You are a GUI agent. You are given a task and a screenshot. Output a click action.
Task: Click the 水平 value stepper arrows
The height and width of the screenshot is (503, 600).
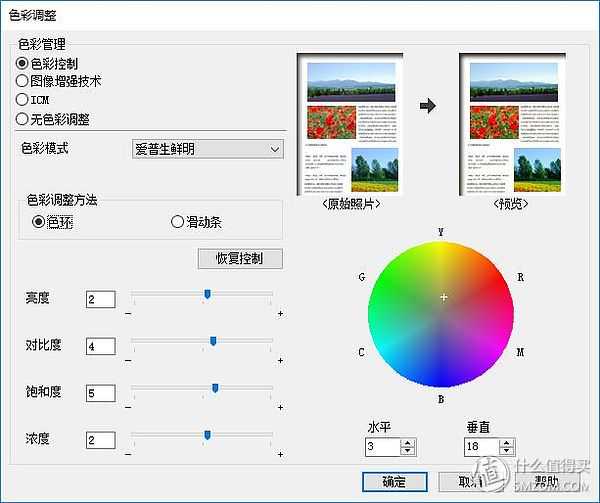click(408, 447)
